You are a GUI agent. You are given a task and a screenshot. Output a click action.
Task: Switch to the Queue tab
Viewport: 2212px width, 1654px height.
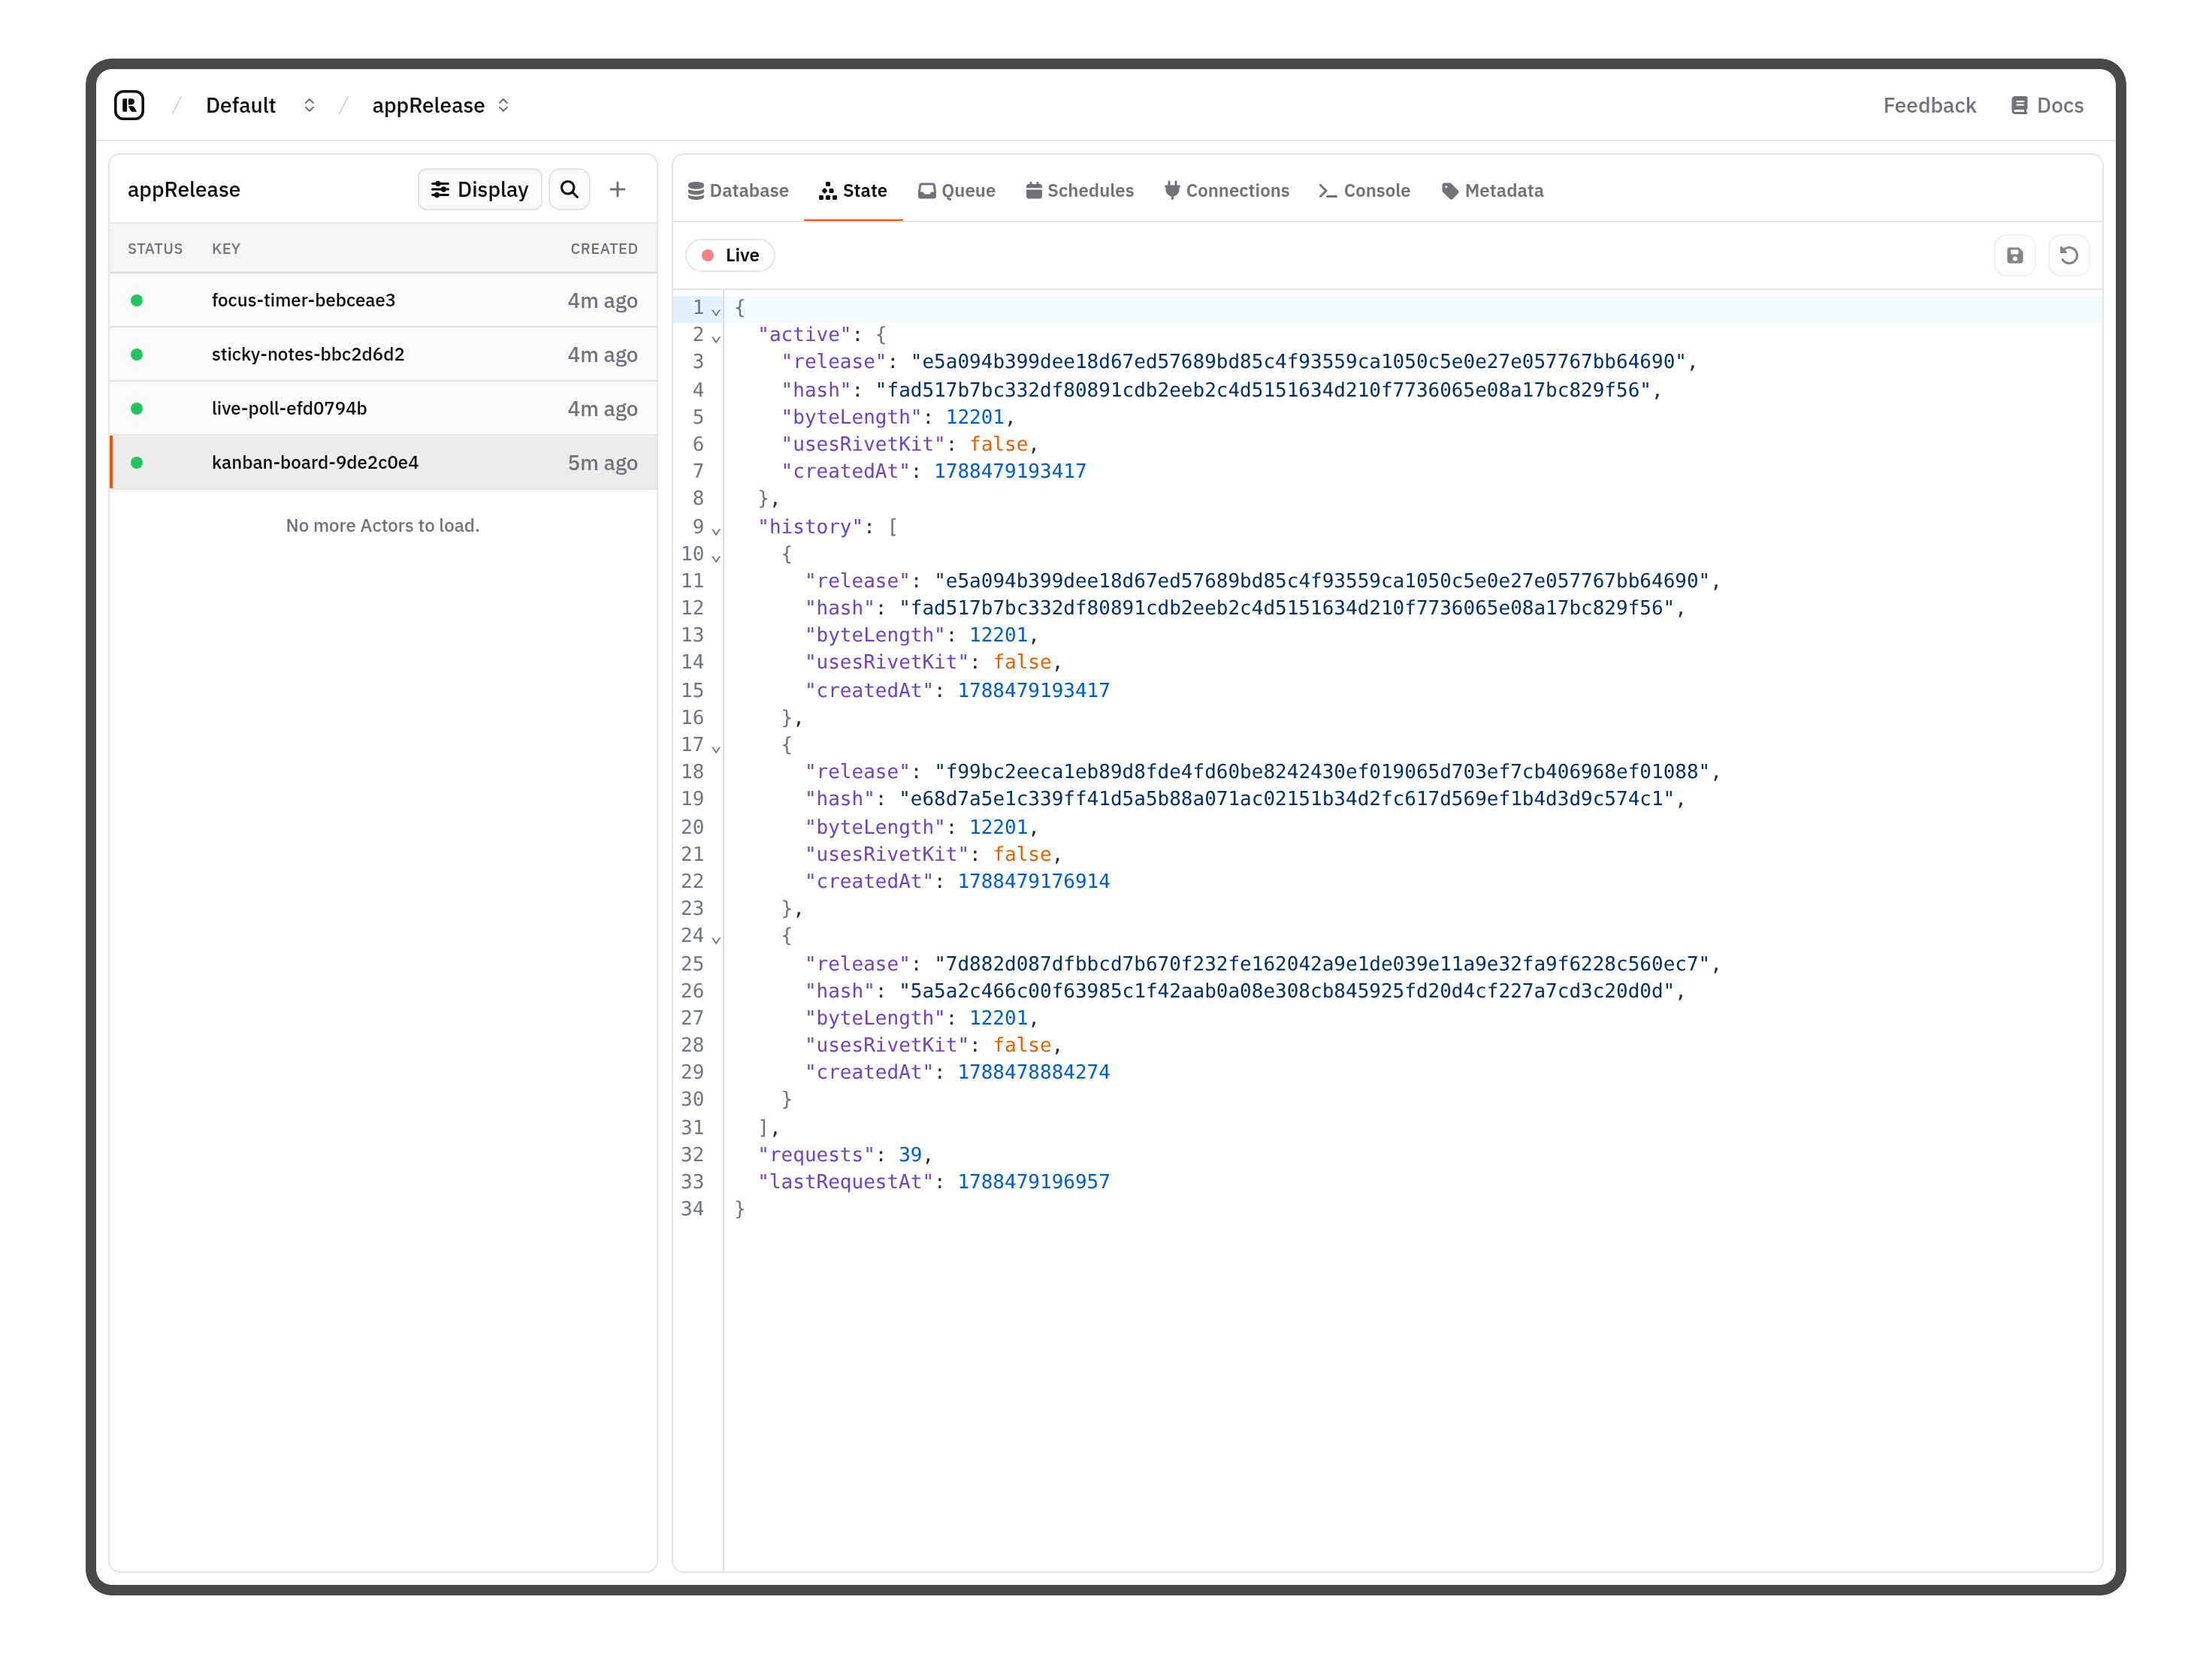pyautogui.click(x=957, y=190)
